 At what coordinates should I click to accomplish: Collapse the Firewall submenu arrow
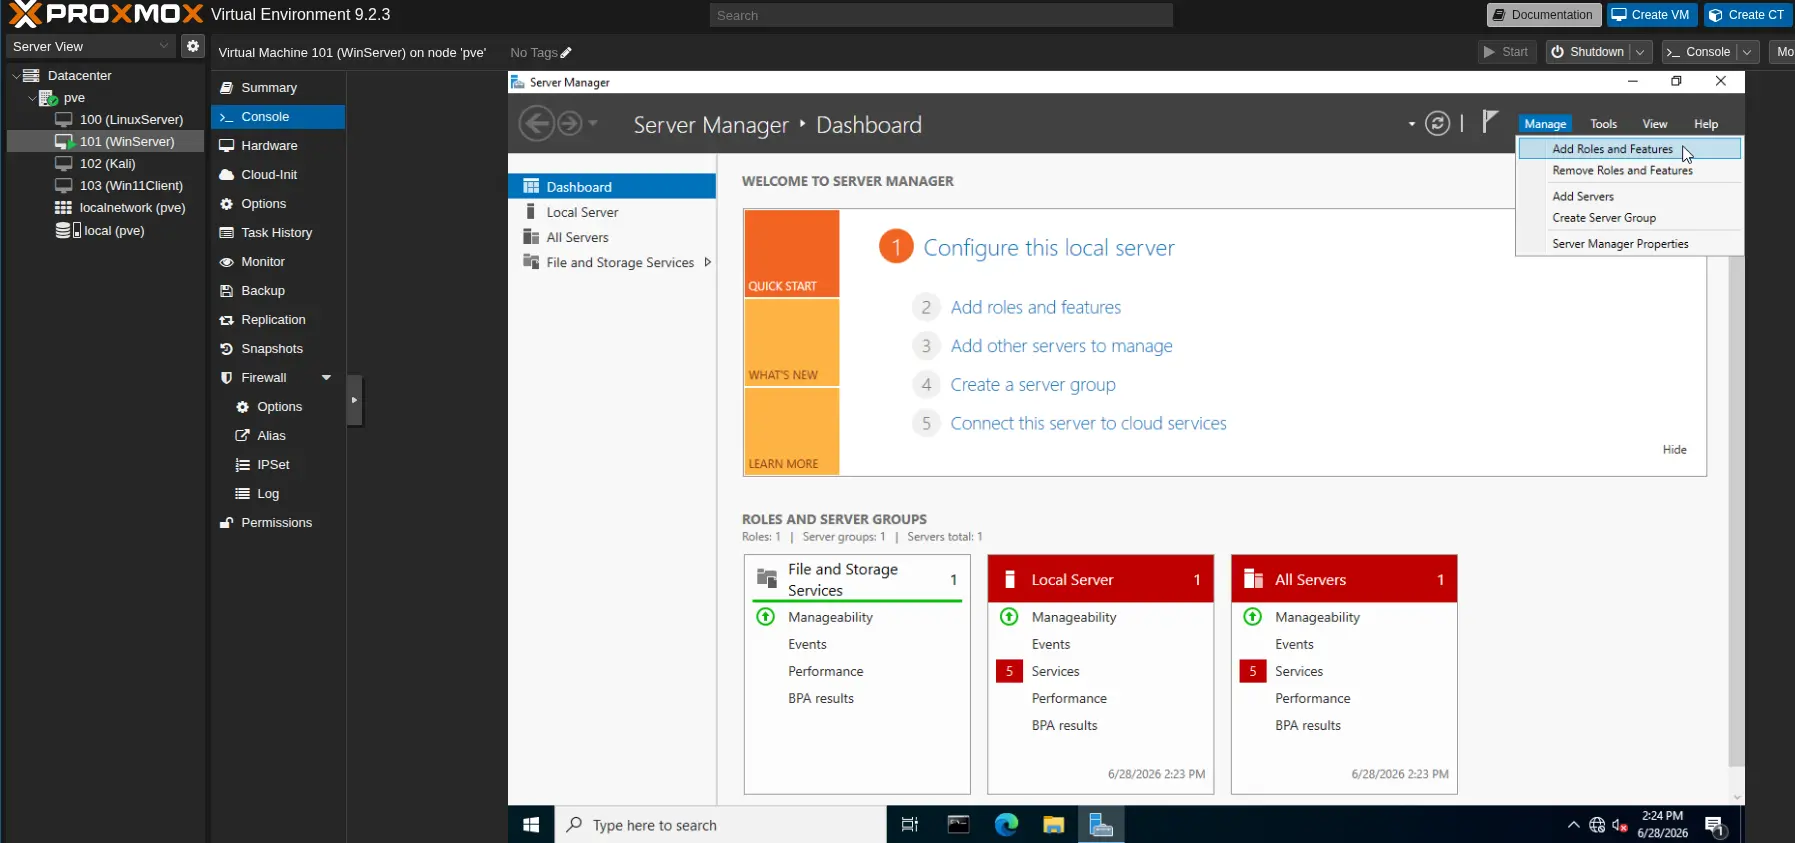coord(326,378)
